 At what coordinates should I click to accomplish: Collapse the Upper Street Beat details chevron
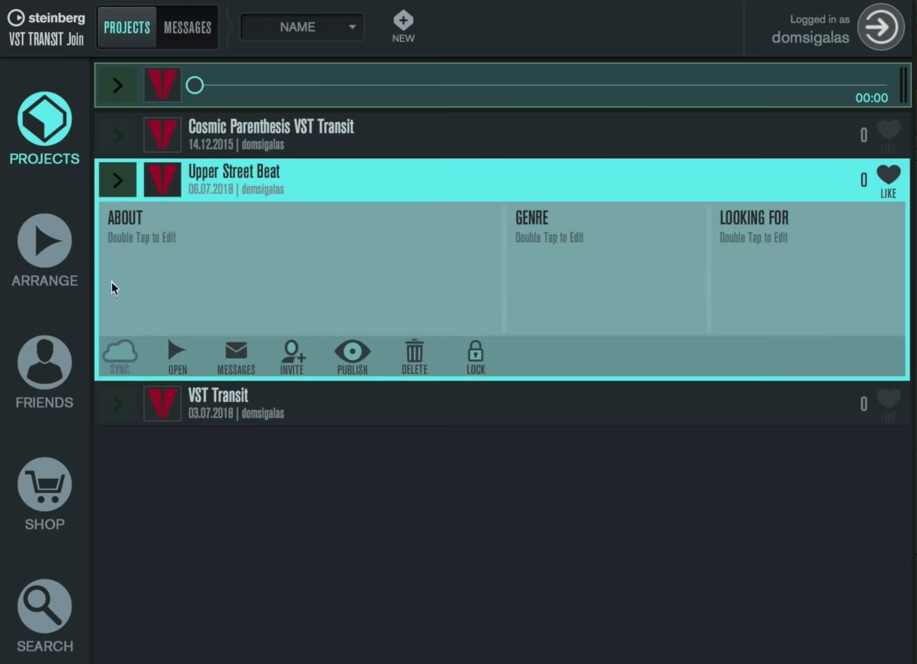click(x=118, y=180)
